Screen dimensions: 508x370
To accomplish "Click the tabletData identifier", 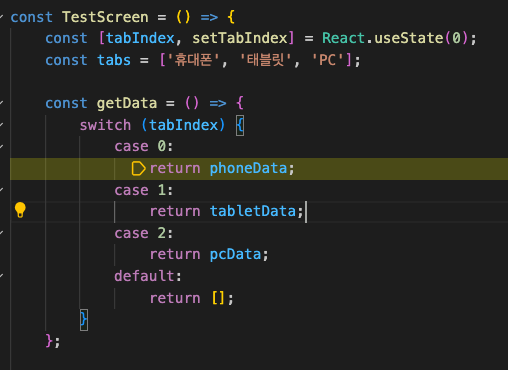I will pyautogui.click(x=253, y=211).
